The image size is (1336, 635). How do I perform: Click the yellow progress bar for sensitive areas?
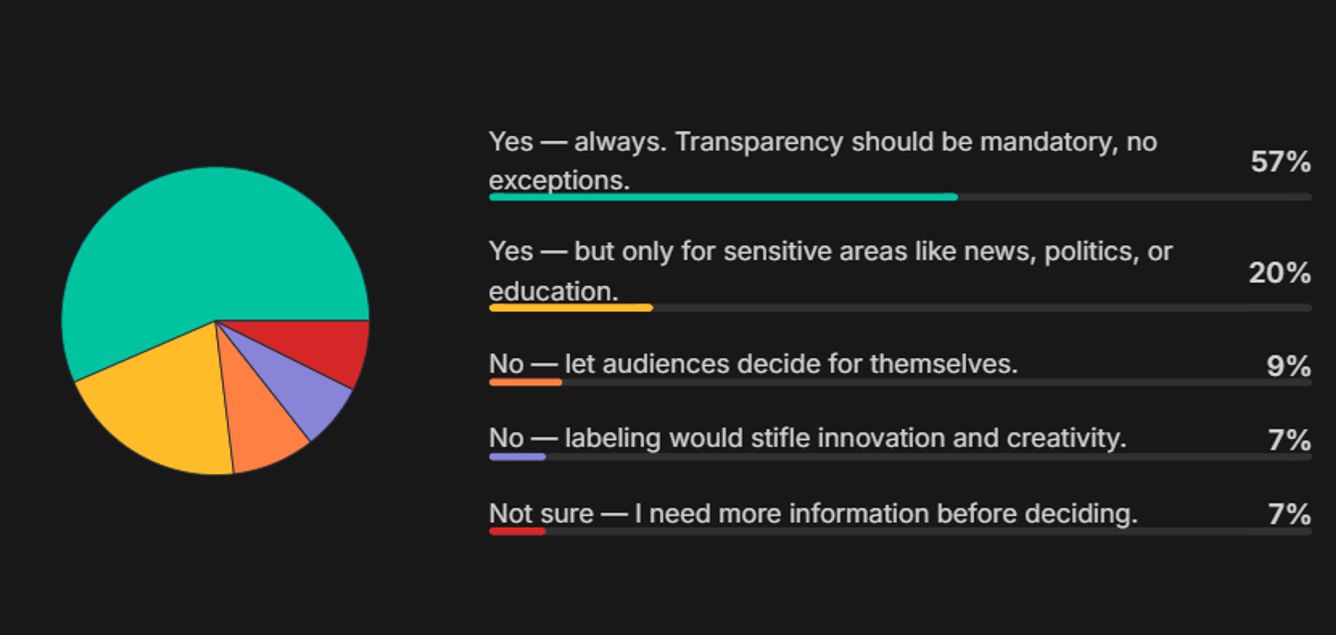click(570, 308)
